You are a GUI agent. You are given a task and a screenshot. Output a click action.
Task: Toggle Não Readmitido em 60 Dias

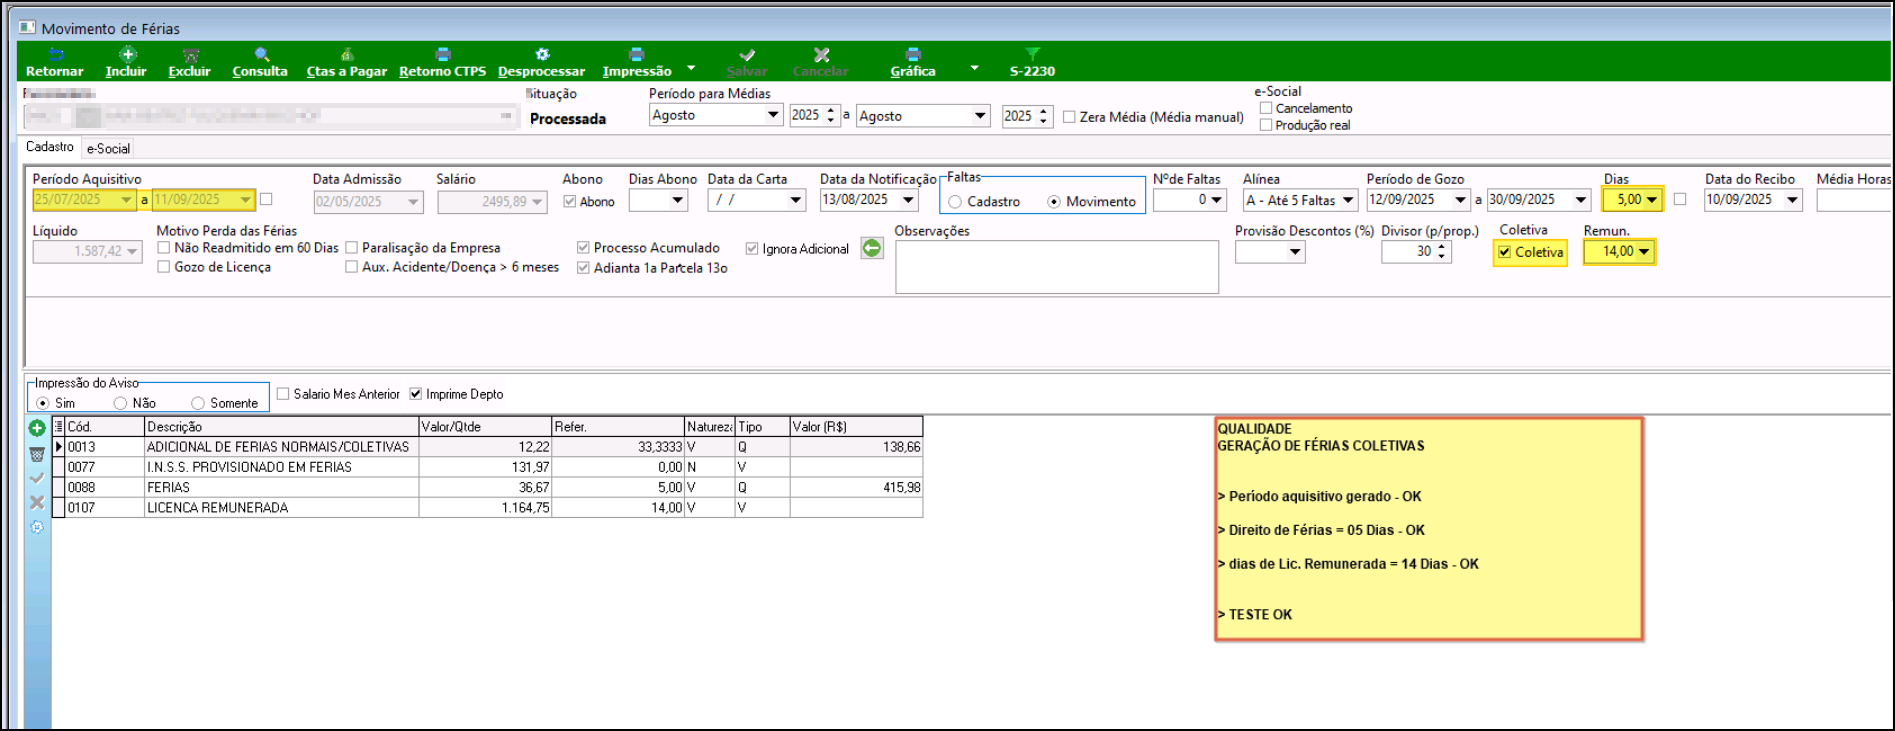click(x=164, y=247)
